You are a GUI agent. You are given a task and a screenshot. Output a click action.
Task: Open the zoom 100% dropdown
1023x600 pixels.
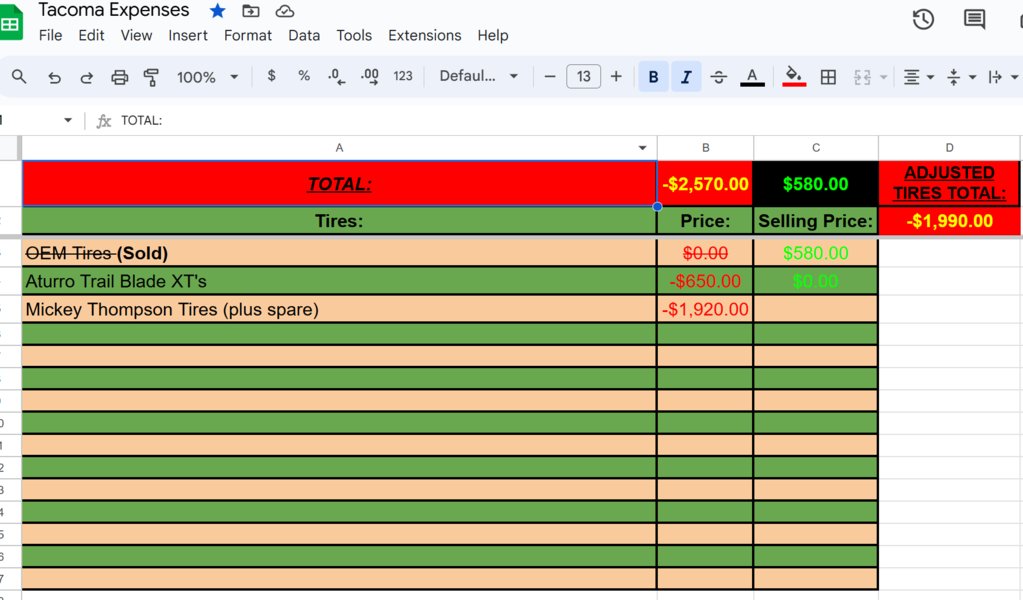207,77
